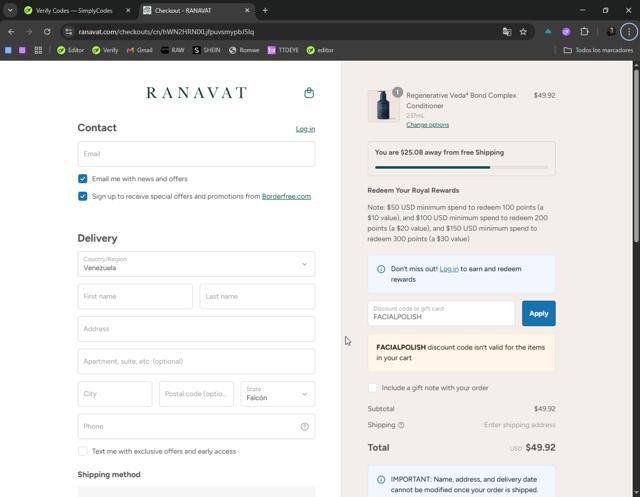The image size is (640, 497).
Task: Bookmark this page with star icon
Action: tap(523, 32)
